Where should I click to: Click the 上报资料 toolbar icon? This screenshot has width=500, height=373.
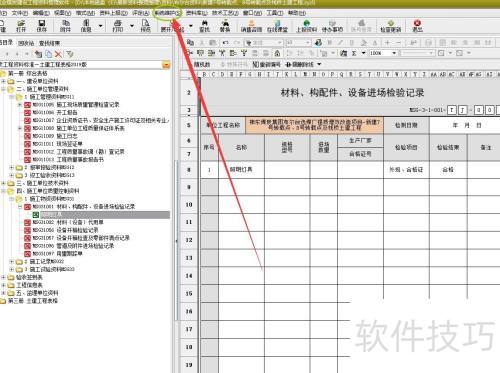click(307, 26)
